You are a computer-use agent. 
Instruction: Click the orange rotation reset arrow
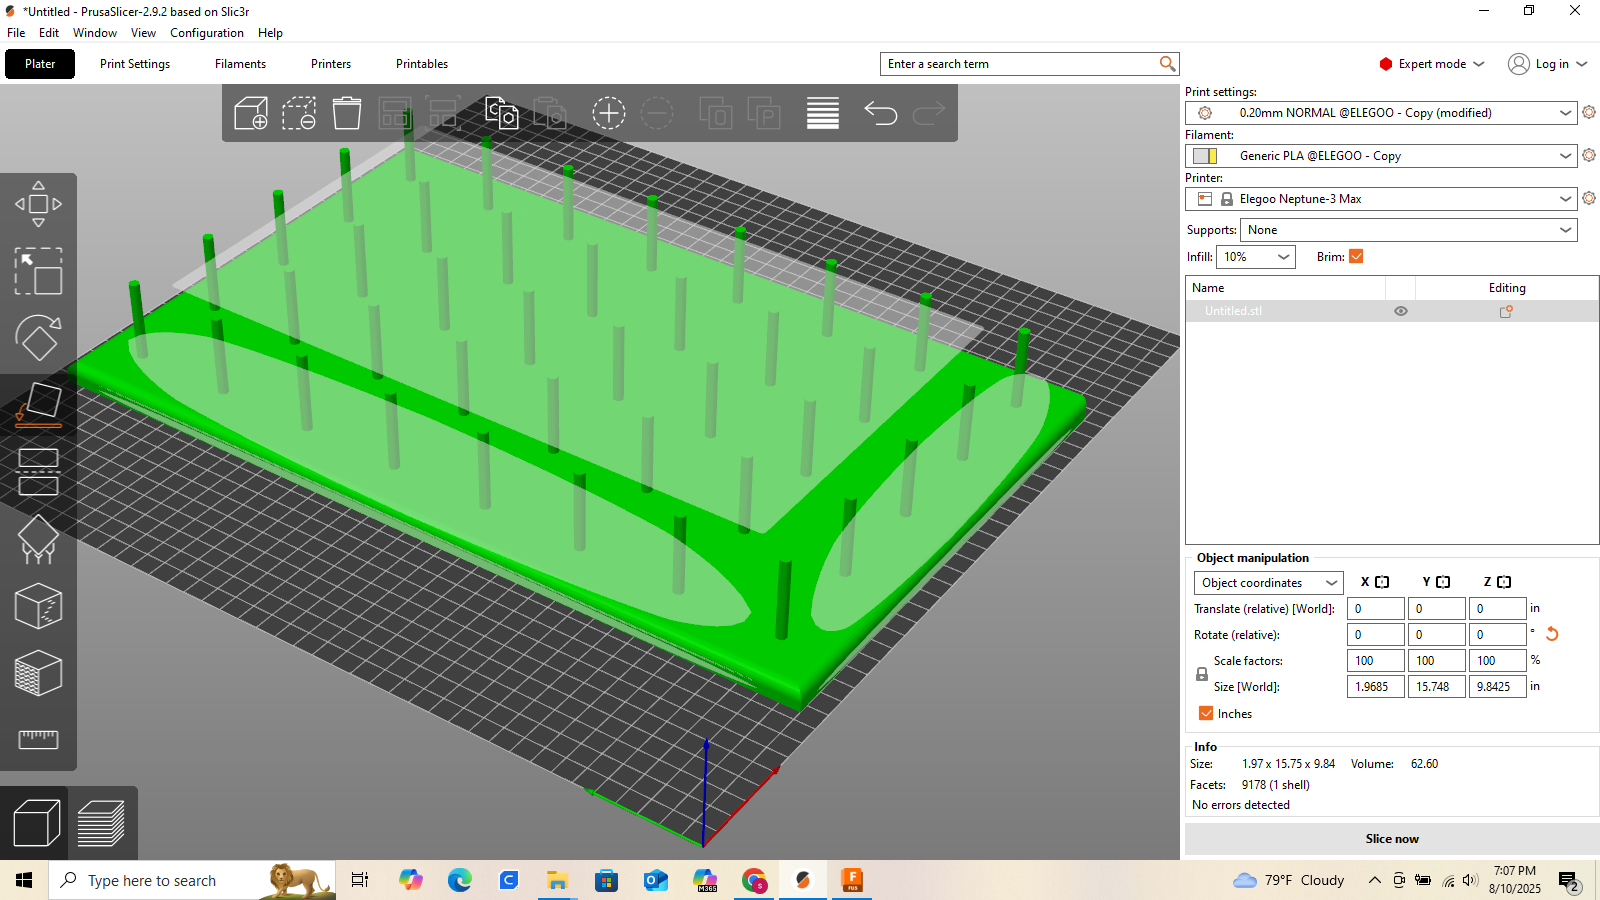(1552, 634)
